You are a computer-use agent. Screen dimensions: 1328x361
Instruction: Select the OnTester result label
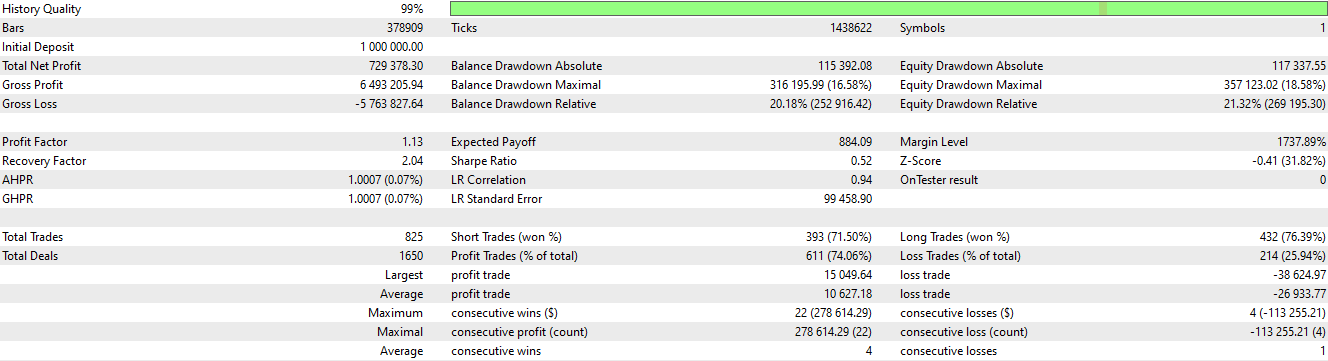(x=939, y=180)
